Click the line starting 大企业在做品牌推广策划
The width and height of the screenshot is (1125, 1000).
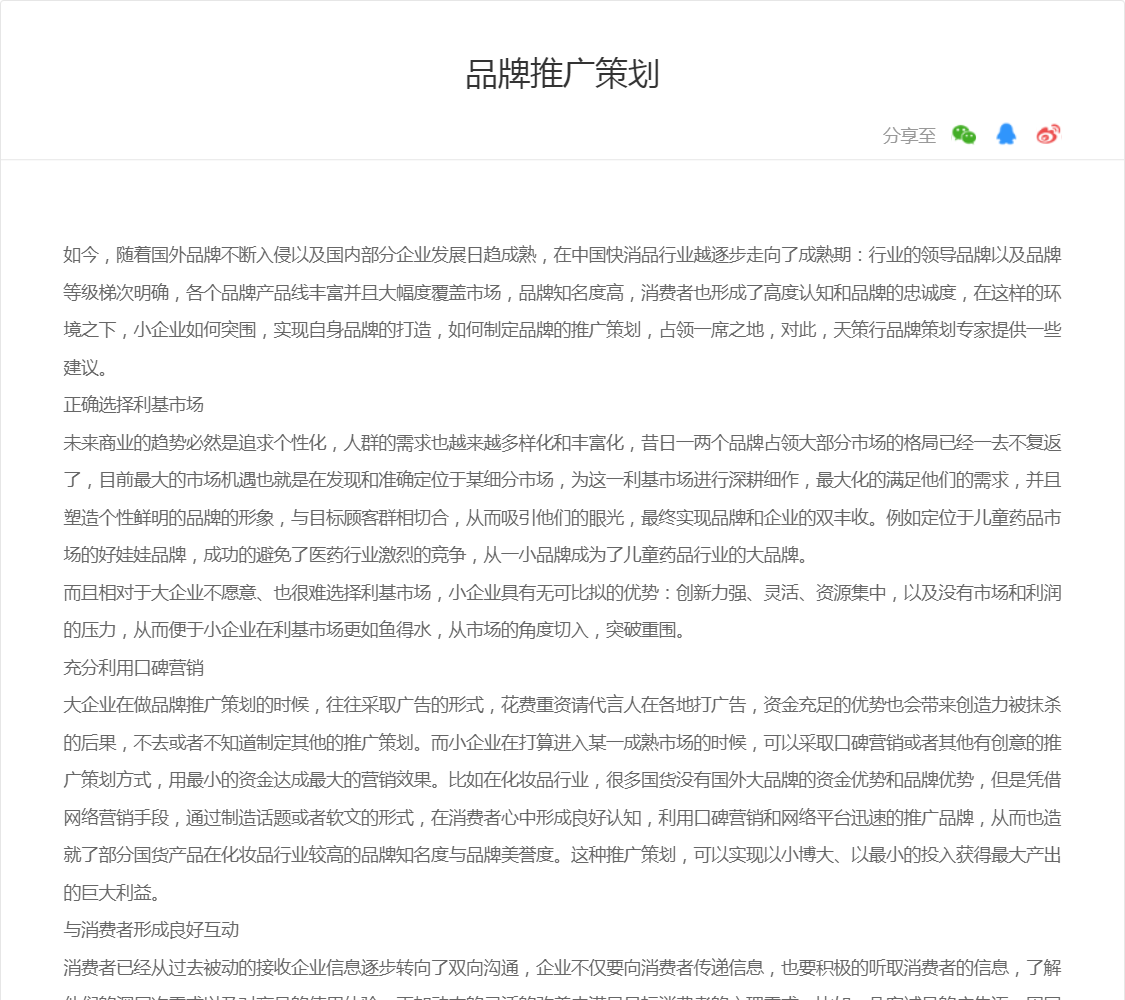[562, 705]
